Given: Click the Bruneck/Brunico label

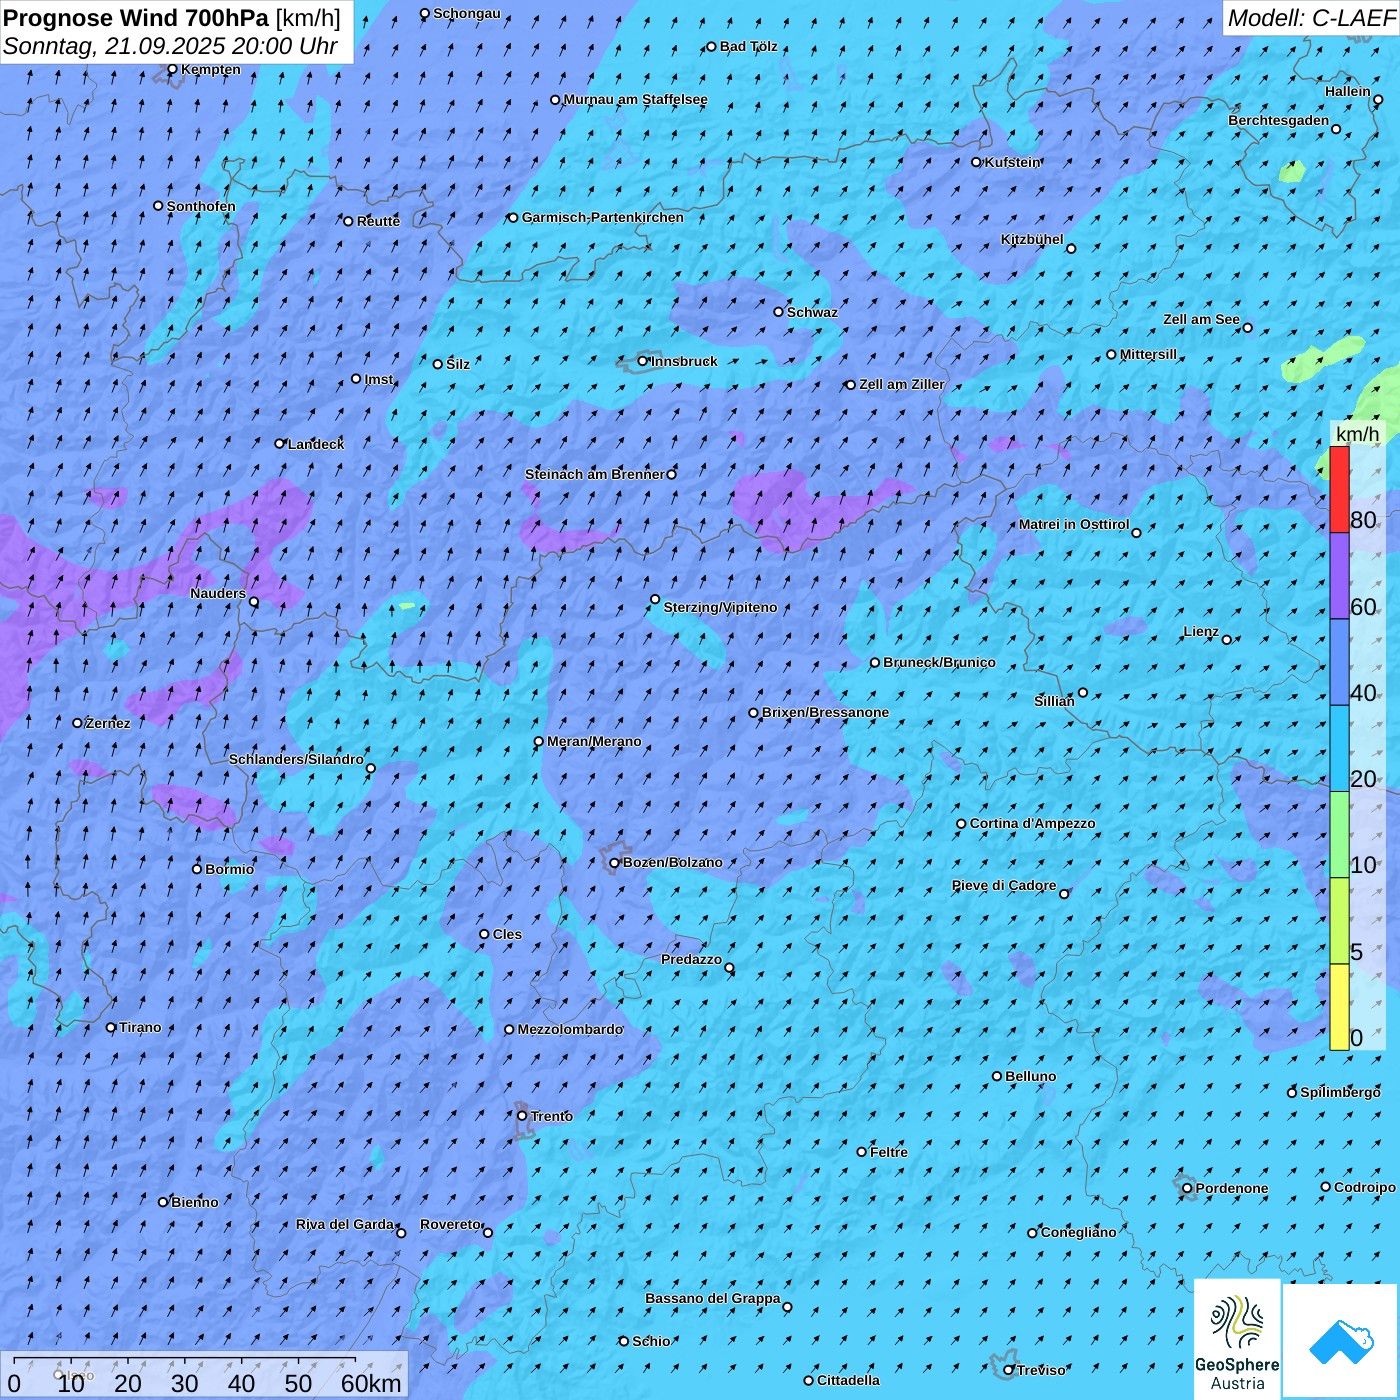Looking at the screenshot, I should (x=939, y=662).
